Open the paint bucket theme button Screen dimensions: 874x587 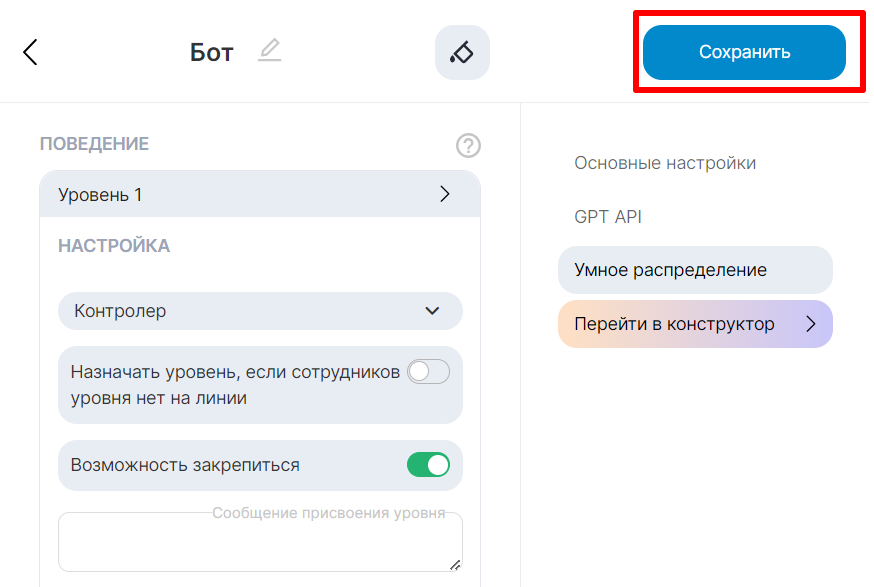tap(462, 52)
